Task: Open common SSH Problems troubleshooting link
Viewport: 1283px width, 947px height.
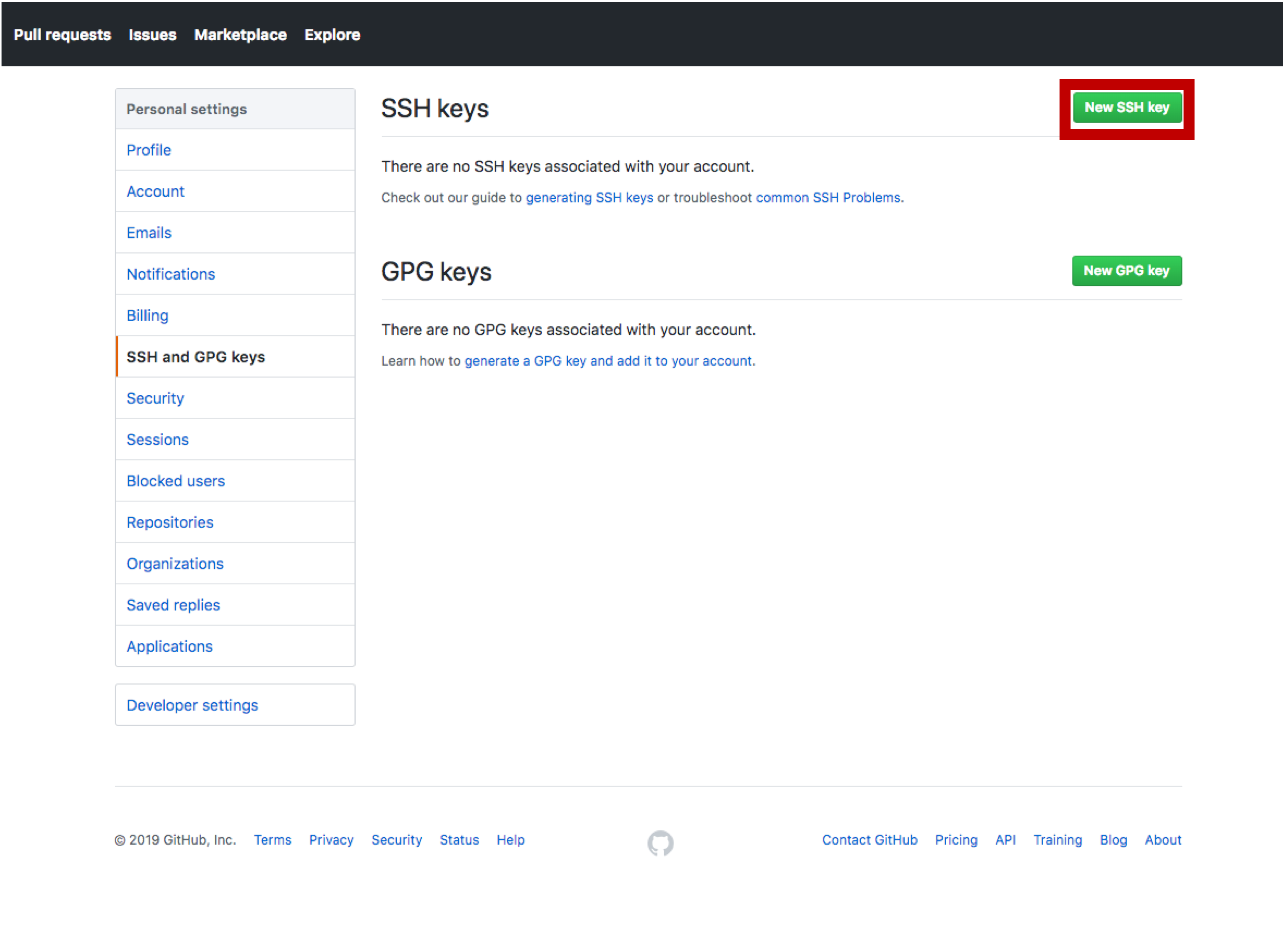Action: click(828, 198)
